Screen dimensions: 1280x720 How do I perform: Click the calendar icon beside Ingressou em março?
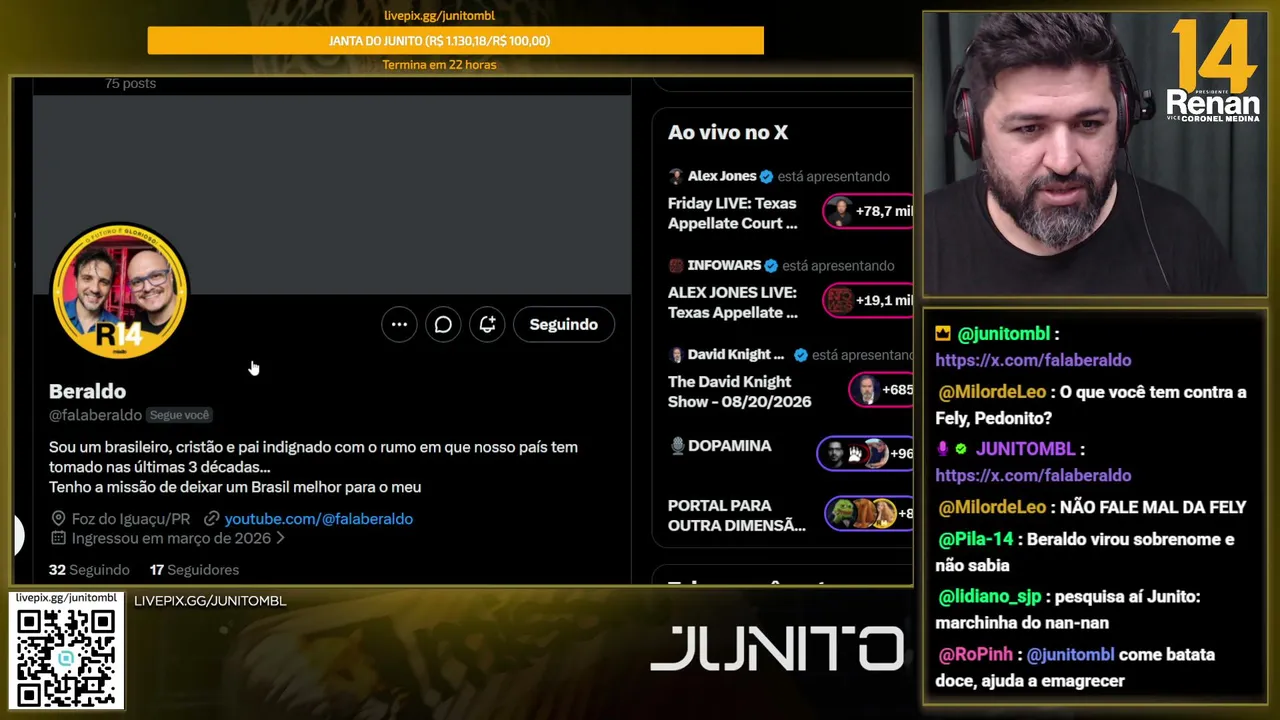click(58, 538)
